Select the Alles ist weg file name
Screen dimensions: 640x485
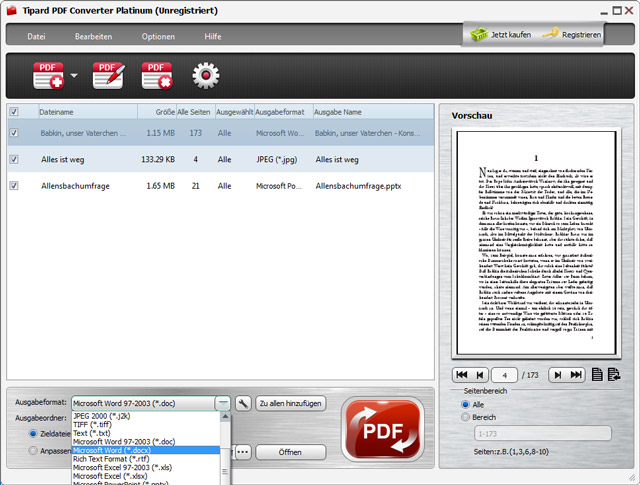pyautogui.click(x=62, y=160)
